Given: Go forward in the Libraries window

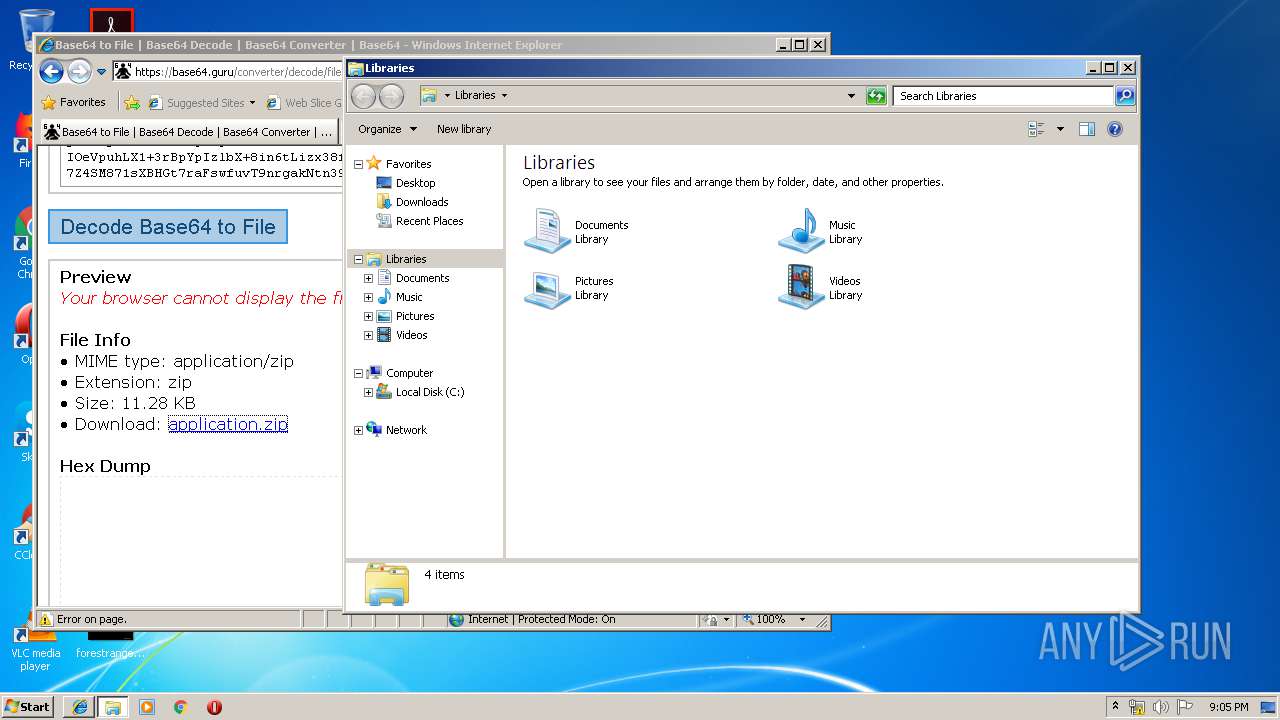Looking at the screenshot, I should click(x=392, y=96).
